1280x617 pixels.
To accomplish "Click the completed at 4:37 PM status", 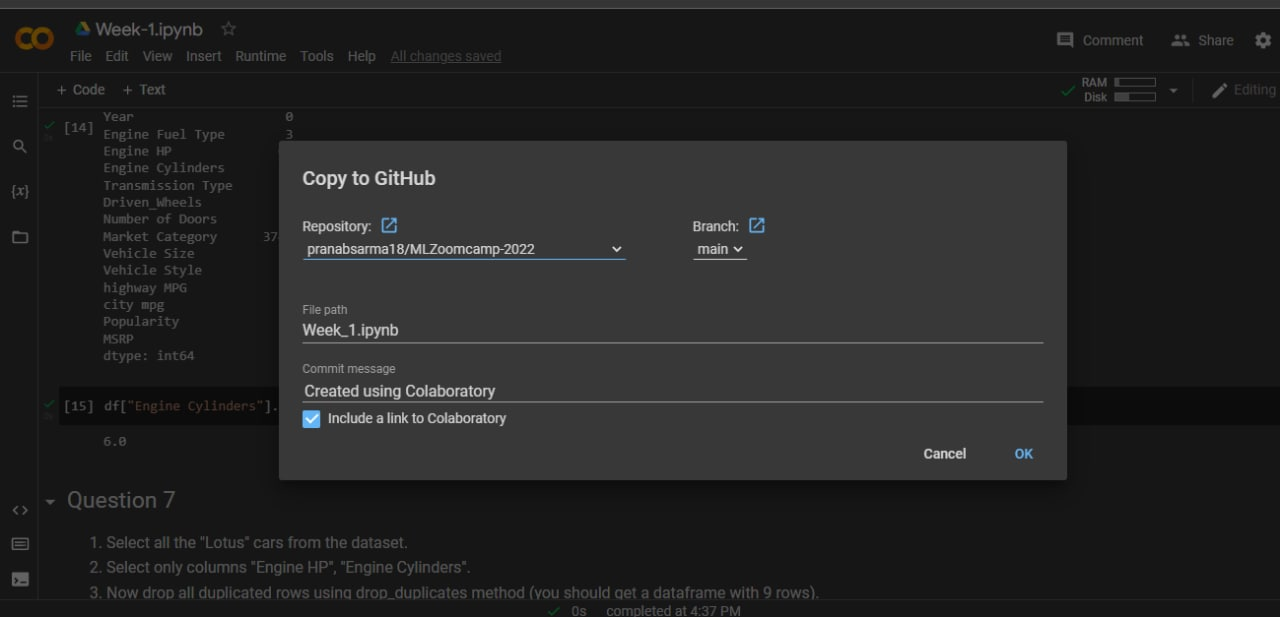I will pos(673,610).
